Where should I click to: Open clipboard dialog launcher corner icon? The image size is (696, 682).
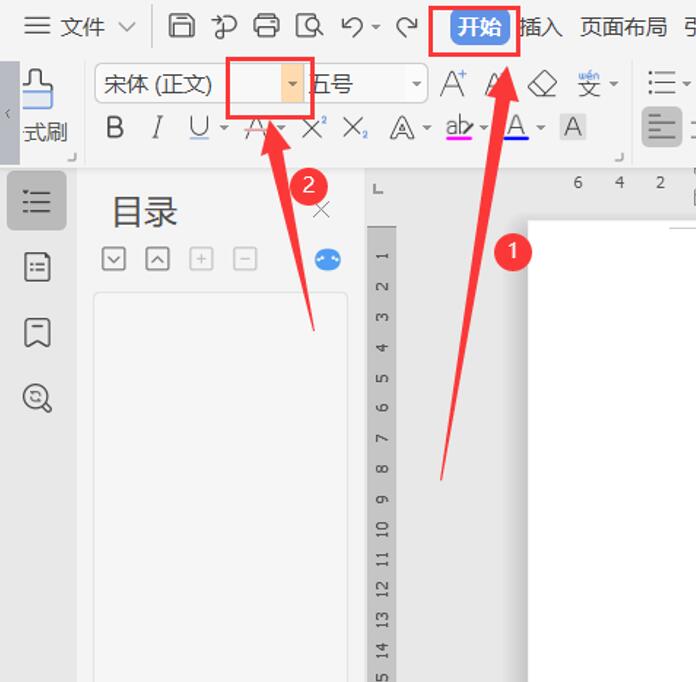(72, 157)
